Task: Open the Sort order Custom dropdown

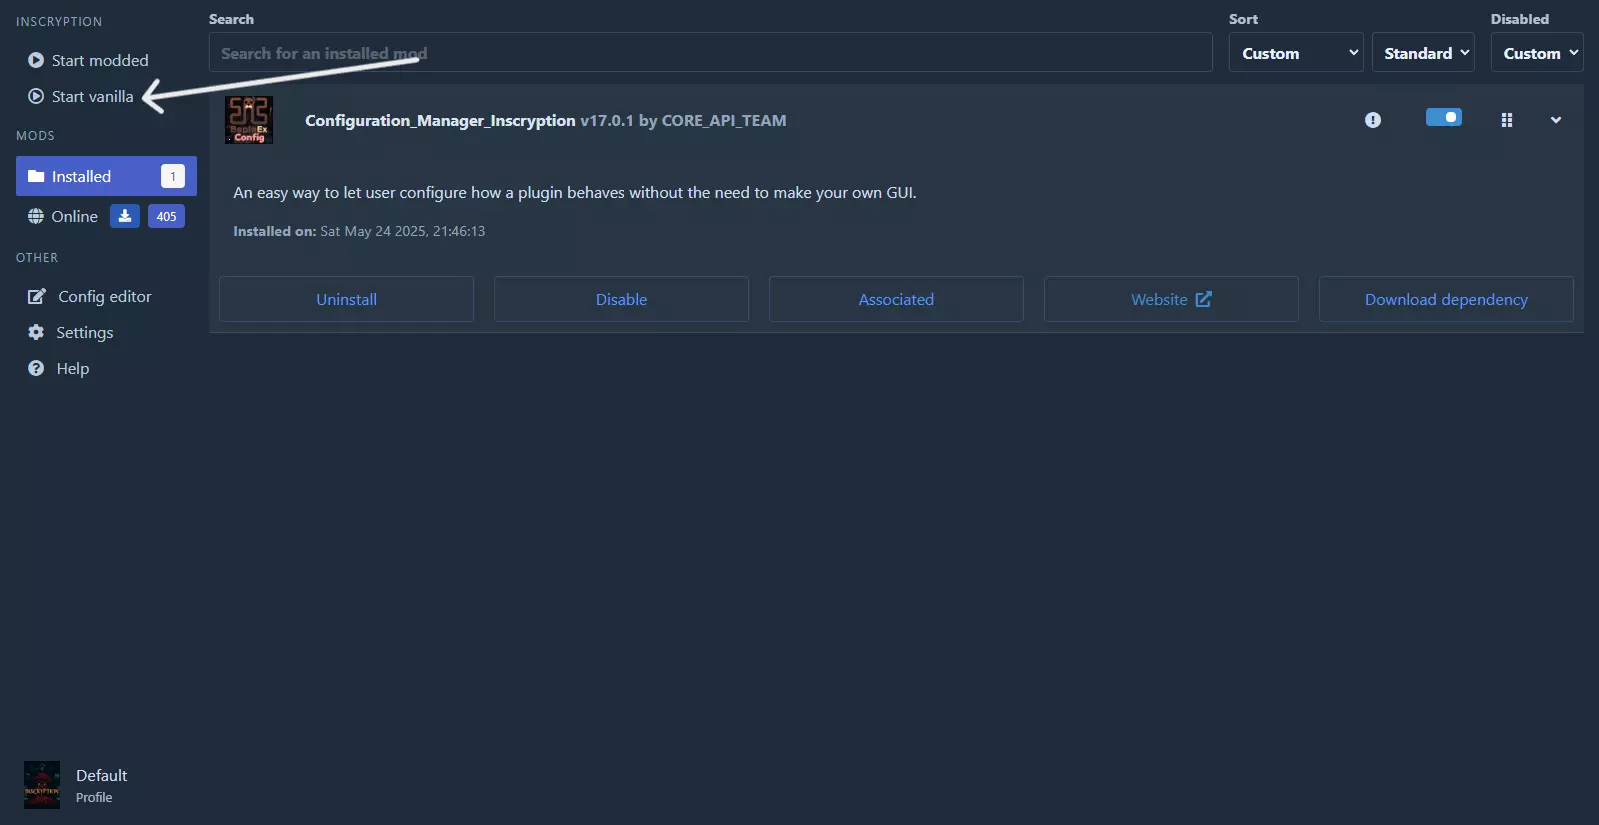Action: (x=1296, y=53)
